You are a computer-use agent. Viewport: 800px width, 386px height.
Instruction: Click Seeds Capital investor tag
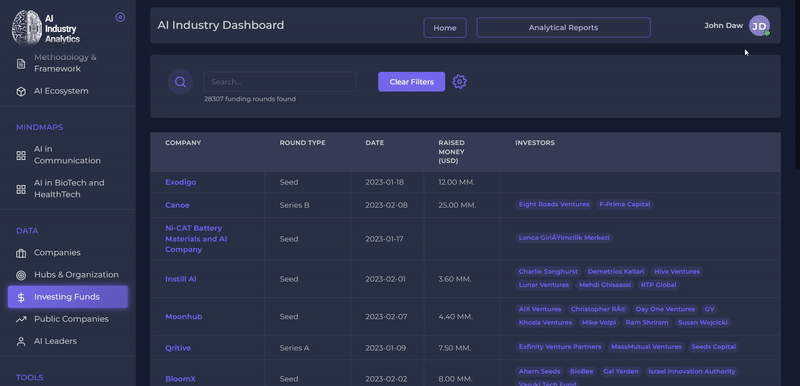tap(713, 347)
